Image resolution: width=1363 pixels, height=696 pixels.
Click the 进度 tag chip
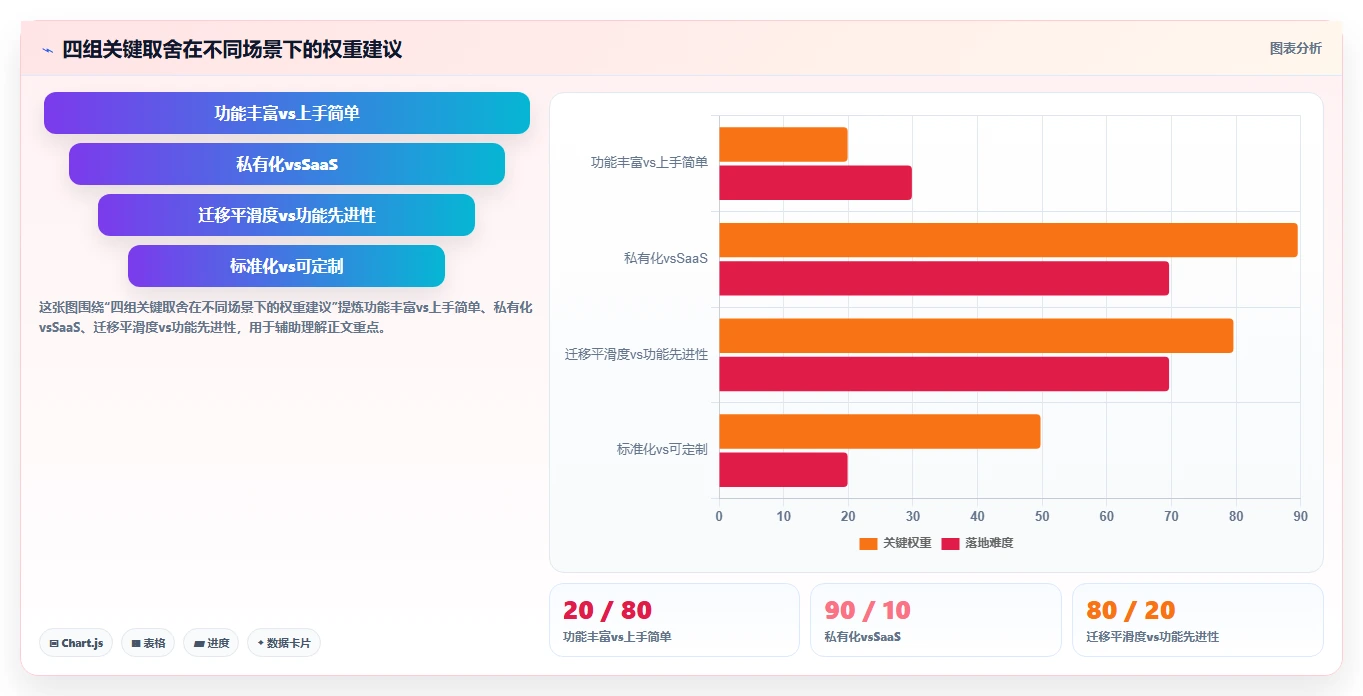click(x=211, y=643)
